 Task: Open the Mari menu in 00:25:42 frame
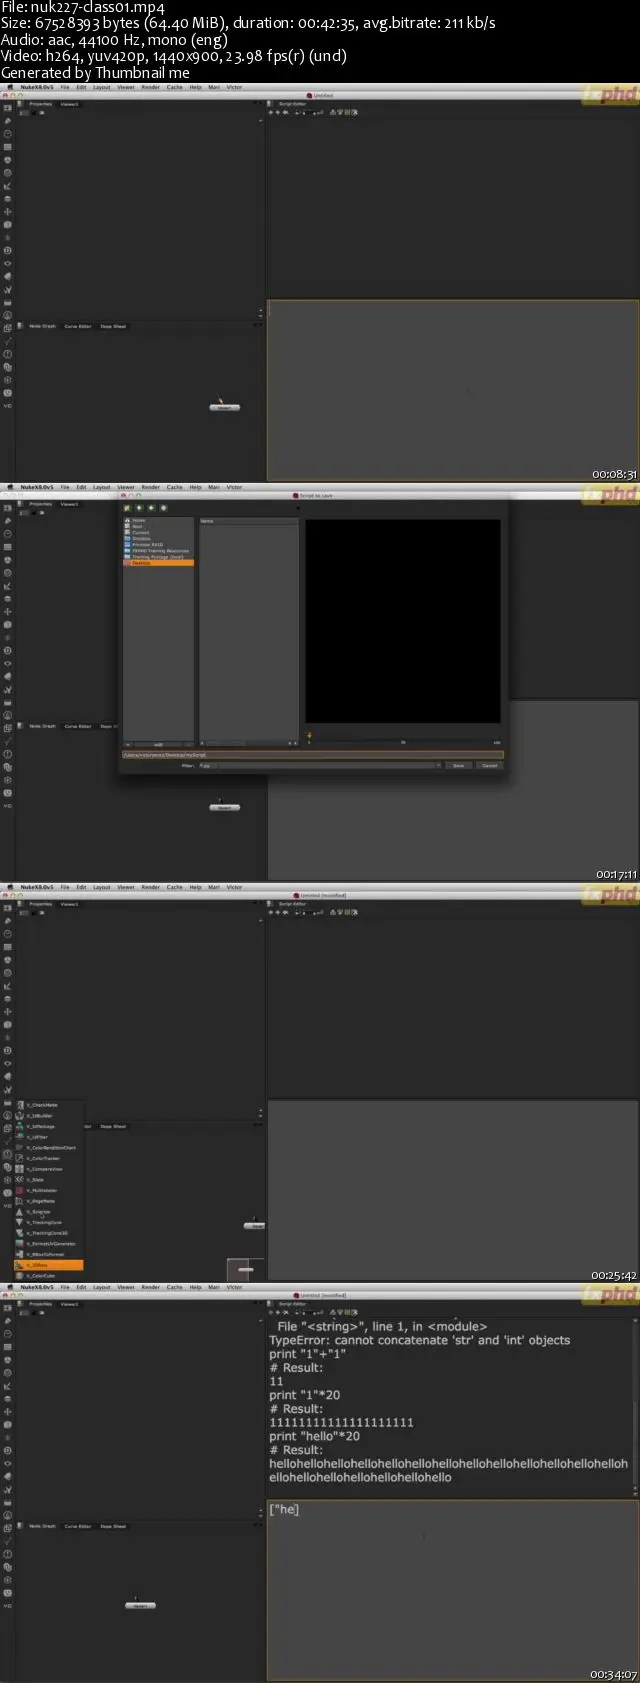(x=214, y=887)
